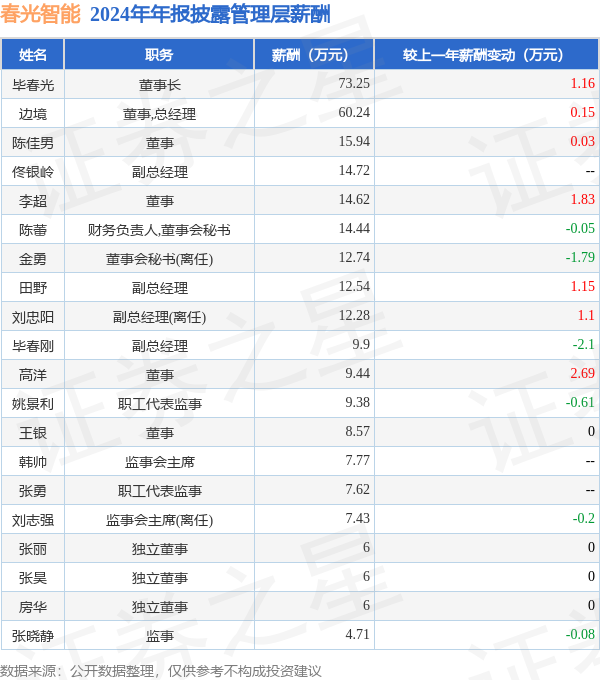Click salary value 12.28
The image size is (600, 680).
(x=354, y=316)
